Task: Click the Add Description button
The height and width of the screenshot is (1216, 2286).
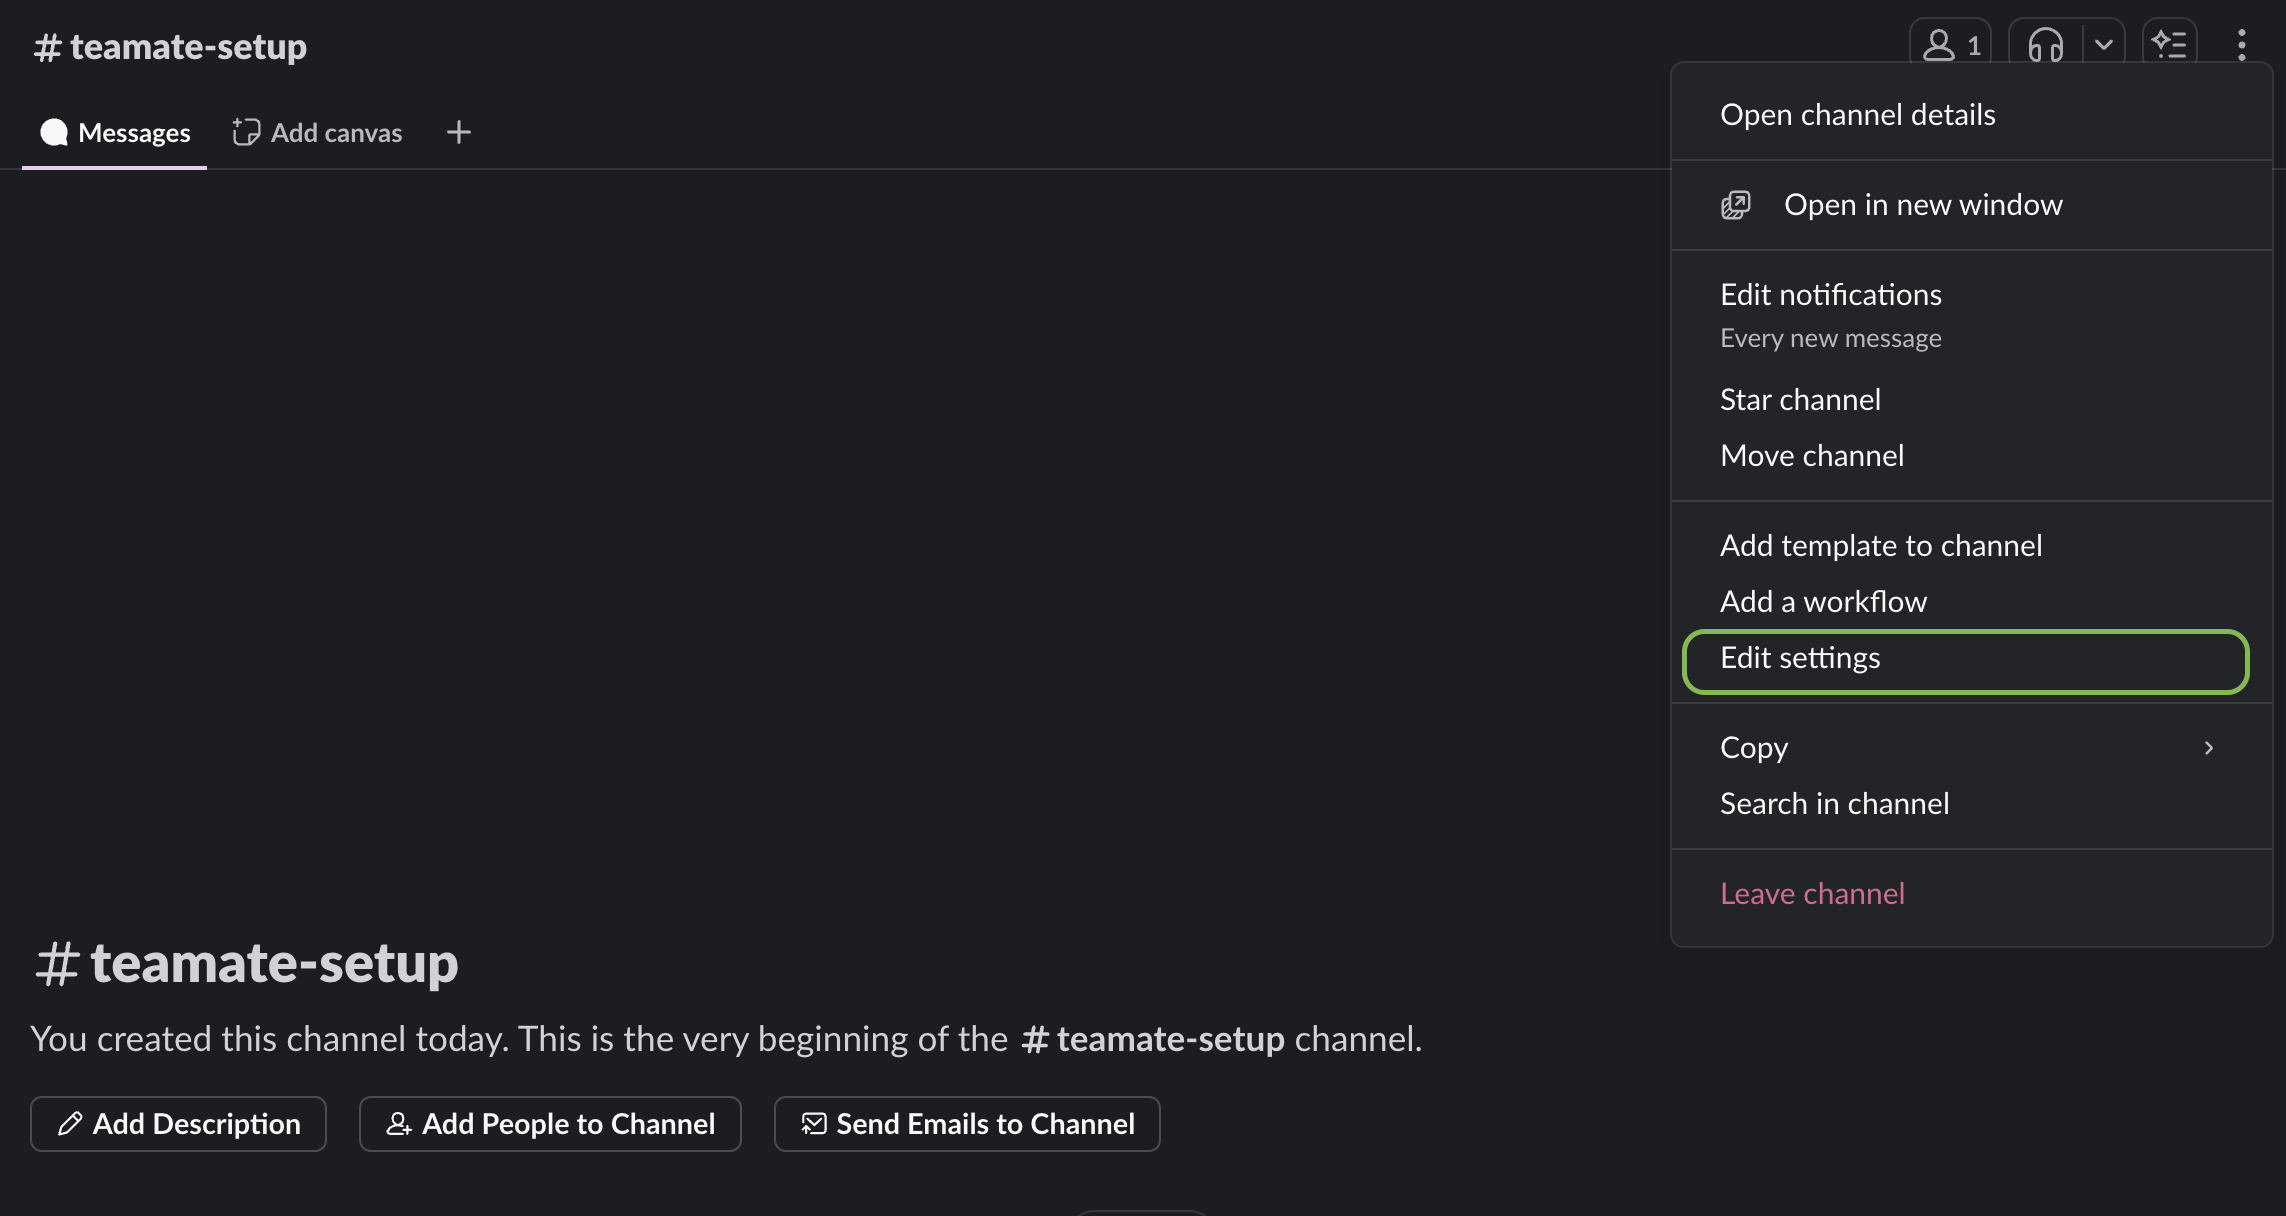Action: pos(178,1124)
